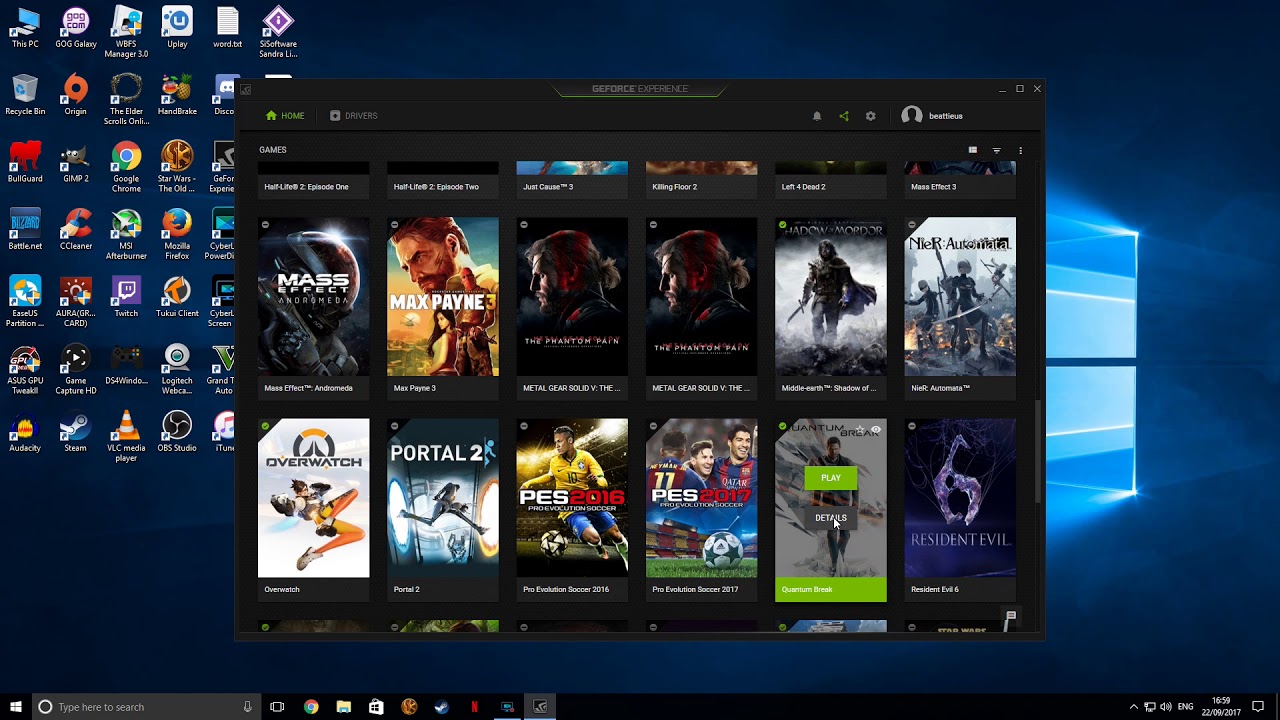Select VLC media player desktop icon
The width and height of the screenshot is (1280, 720).
click(126, 437)
